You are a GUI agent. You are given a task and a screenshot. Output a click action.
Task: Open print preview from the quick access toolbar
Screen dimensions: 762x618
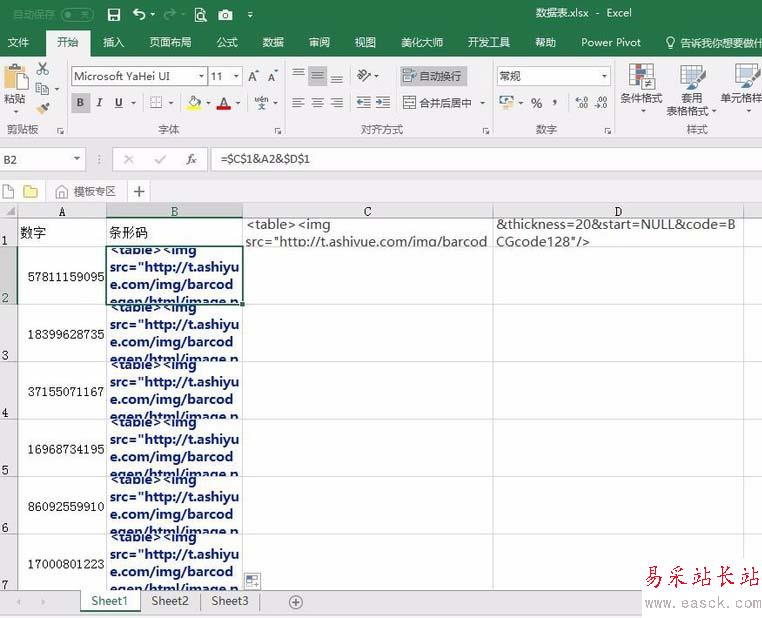point(200,15)
